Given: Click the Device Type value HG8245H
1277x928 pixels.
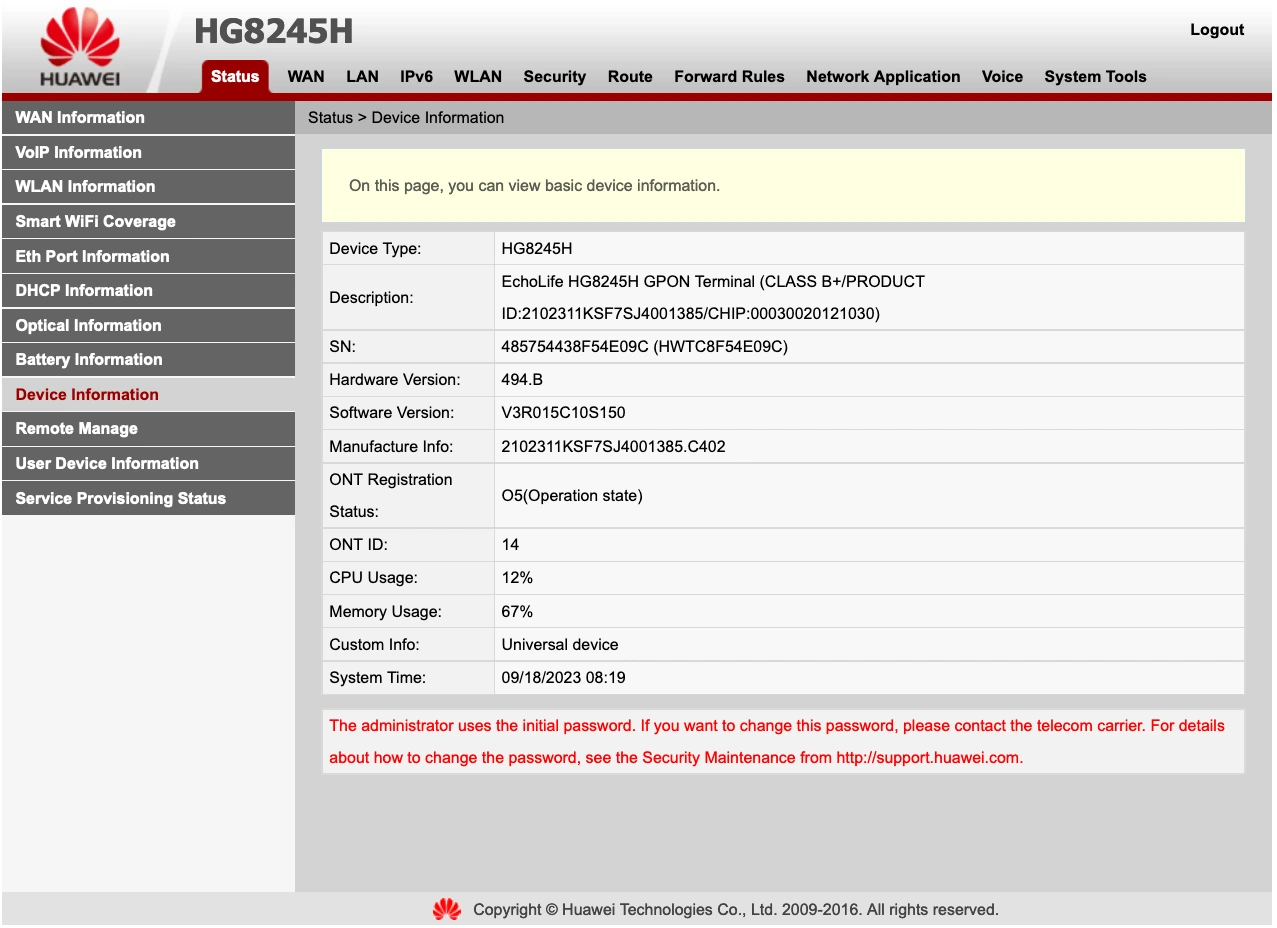Looking at the screenshot, I should pyautogui.click(x=537, y=249).
